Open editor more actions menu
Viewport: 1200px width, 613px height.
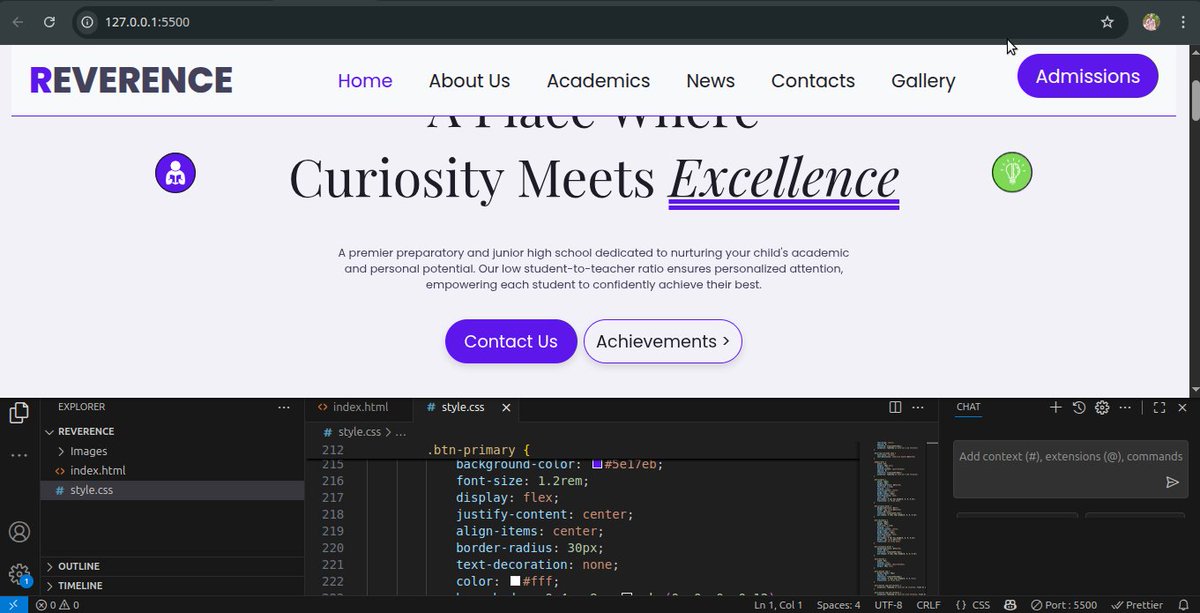click(x=918, y=407)
